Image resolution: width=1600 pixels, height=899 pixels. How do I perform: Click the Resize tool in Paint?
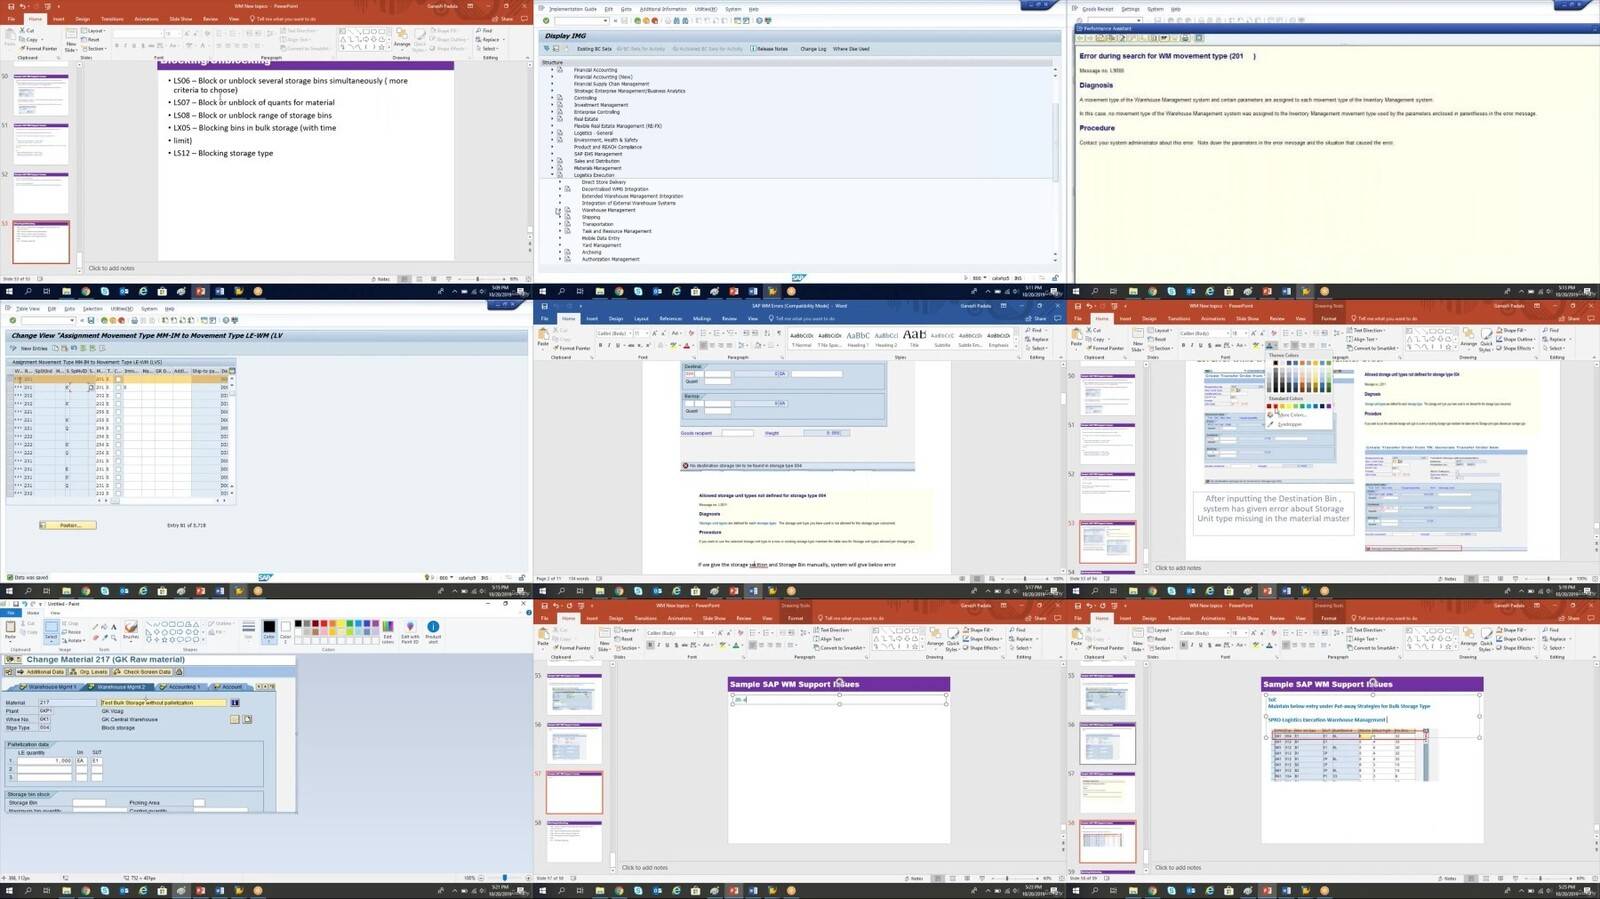click(71, 632)
